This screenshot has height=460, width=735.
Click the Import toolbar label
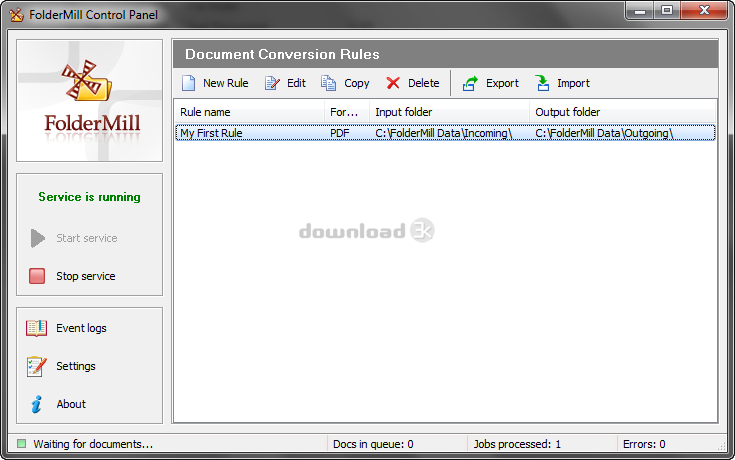click(573, 83)
